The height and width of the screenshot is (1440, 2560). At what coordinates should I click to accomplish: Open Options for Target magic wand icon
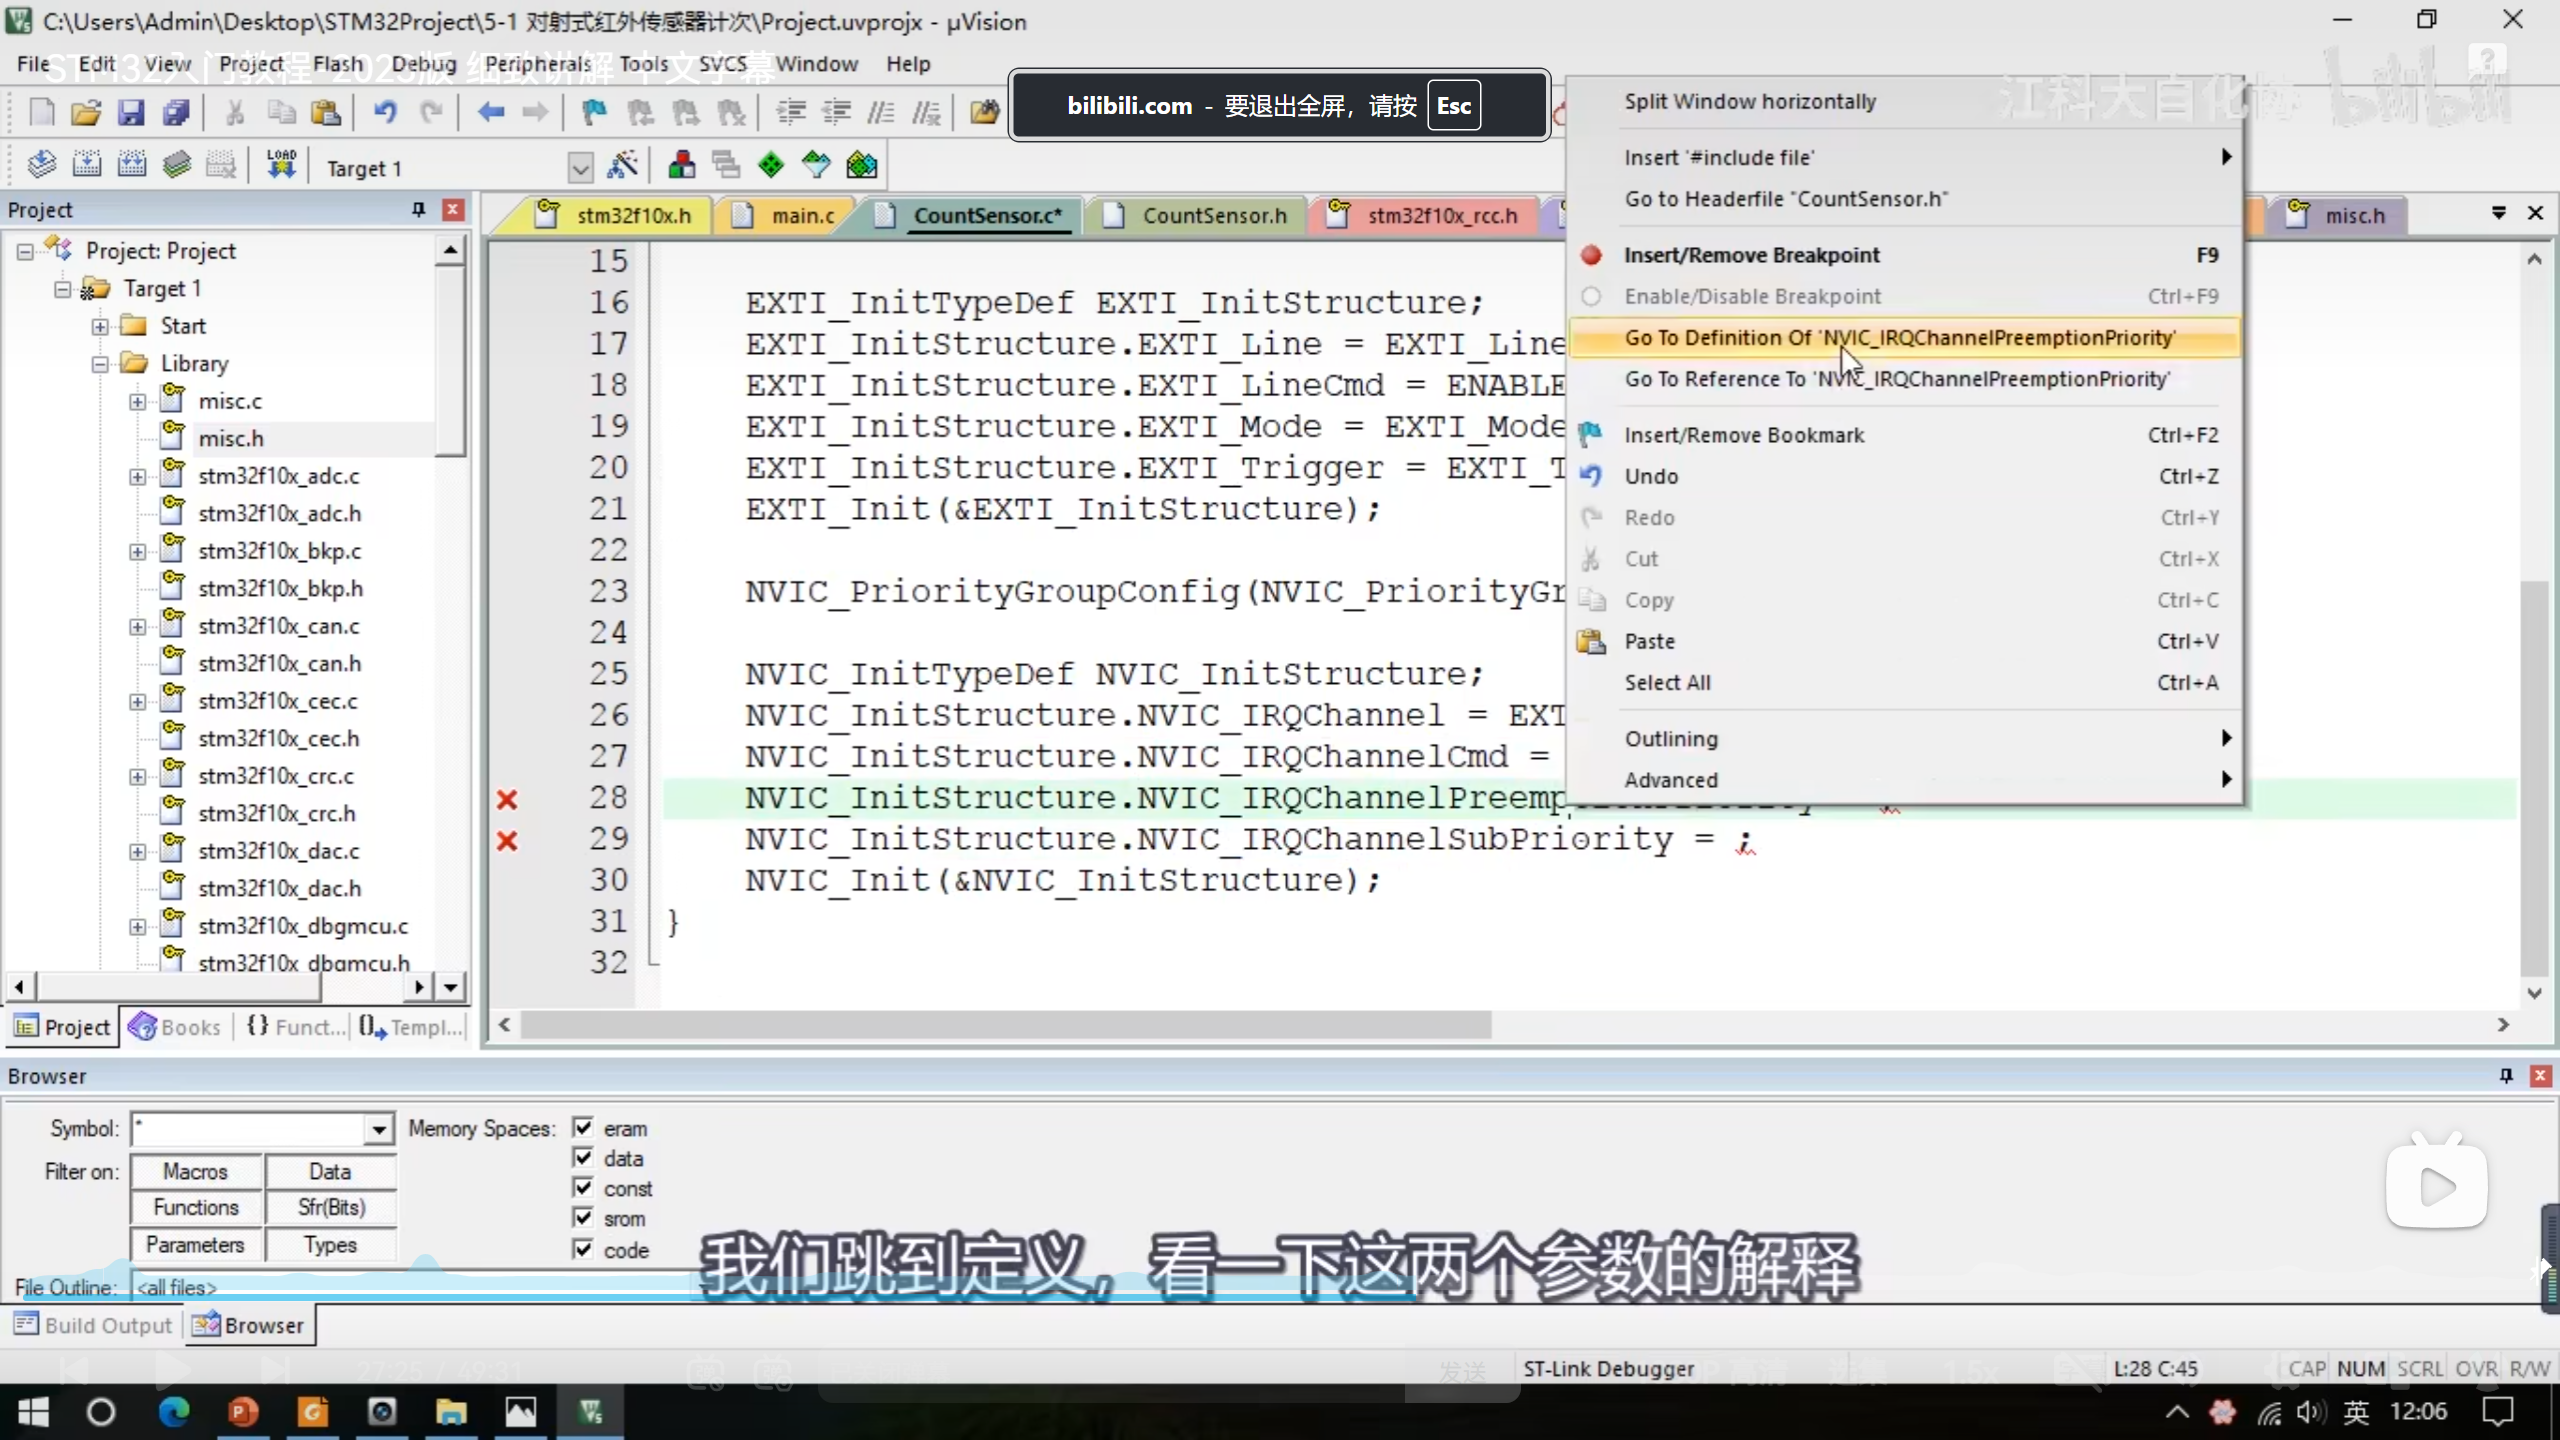pyautogui.click(x=622, y=165)
